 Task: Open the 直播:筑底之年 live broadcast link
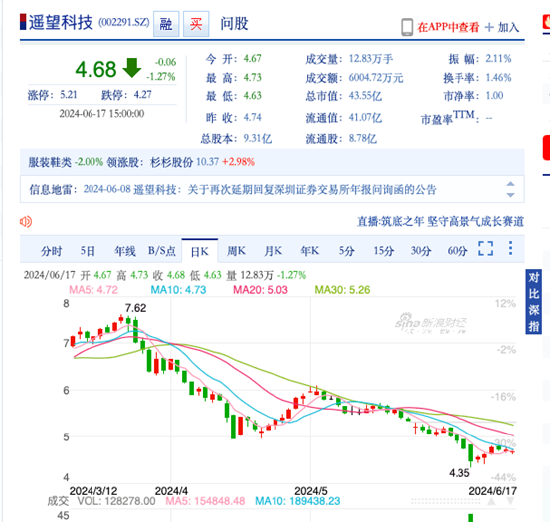click(440, 221)
